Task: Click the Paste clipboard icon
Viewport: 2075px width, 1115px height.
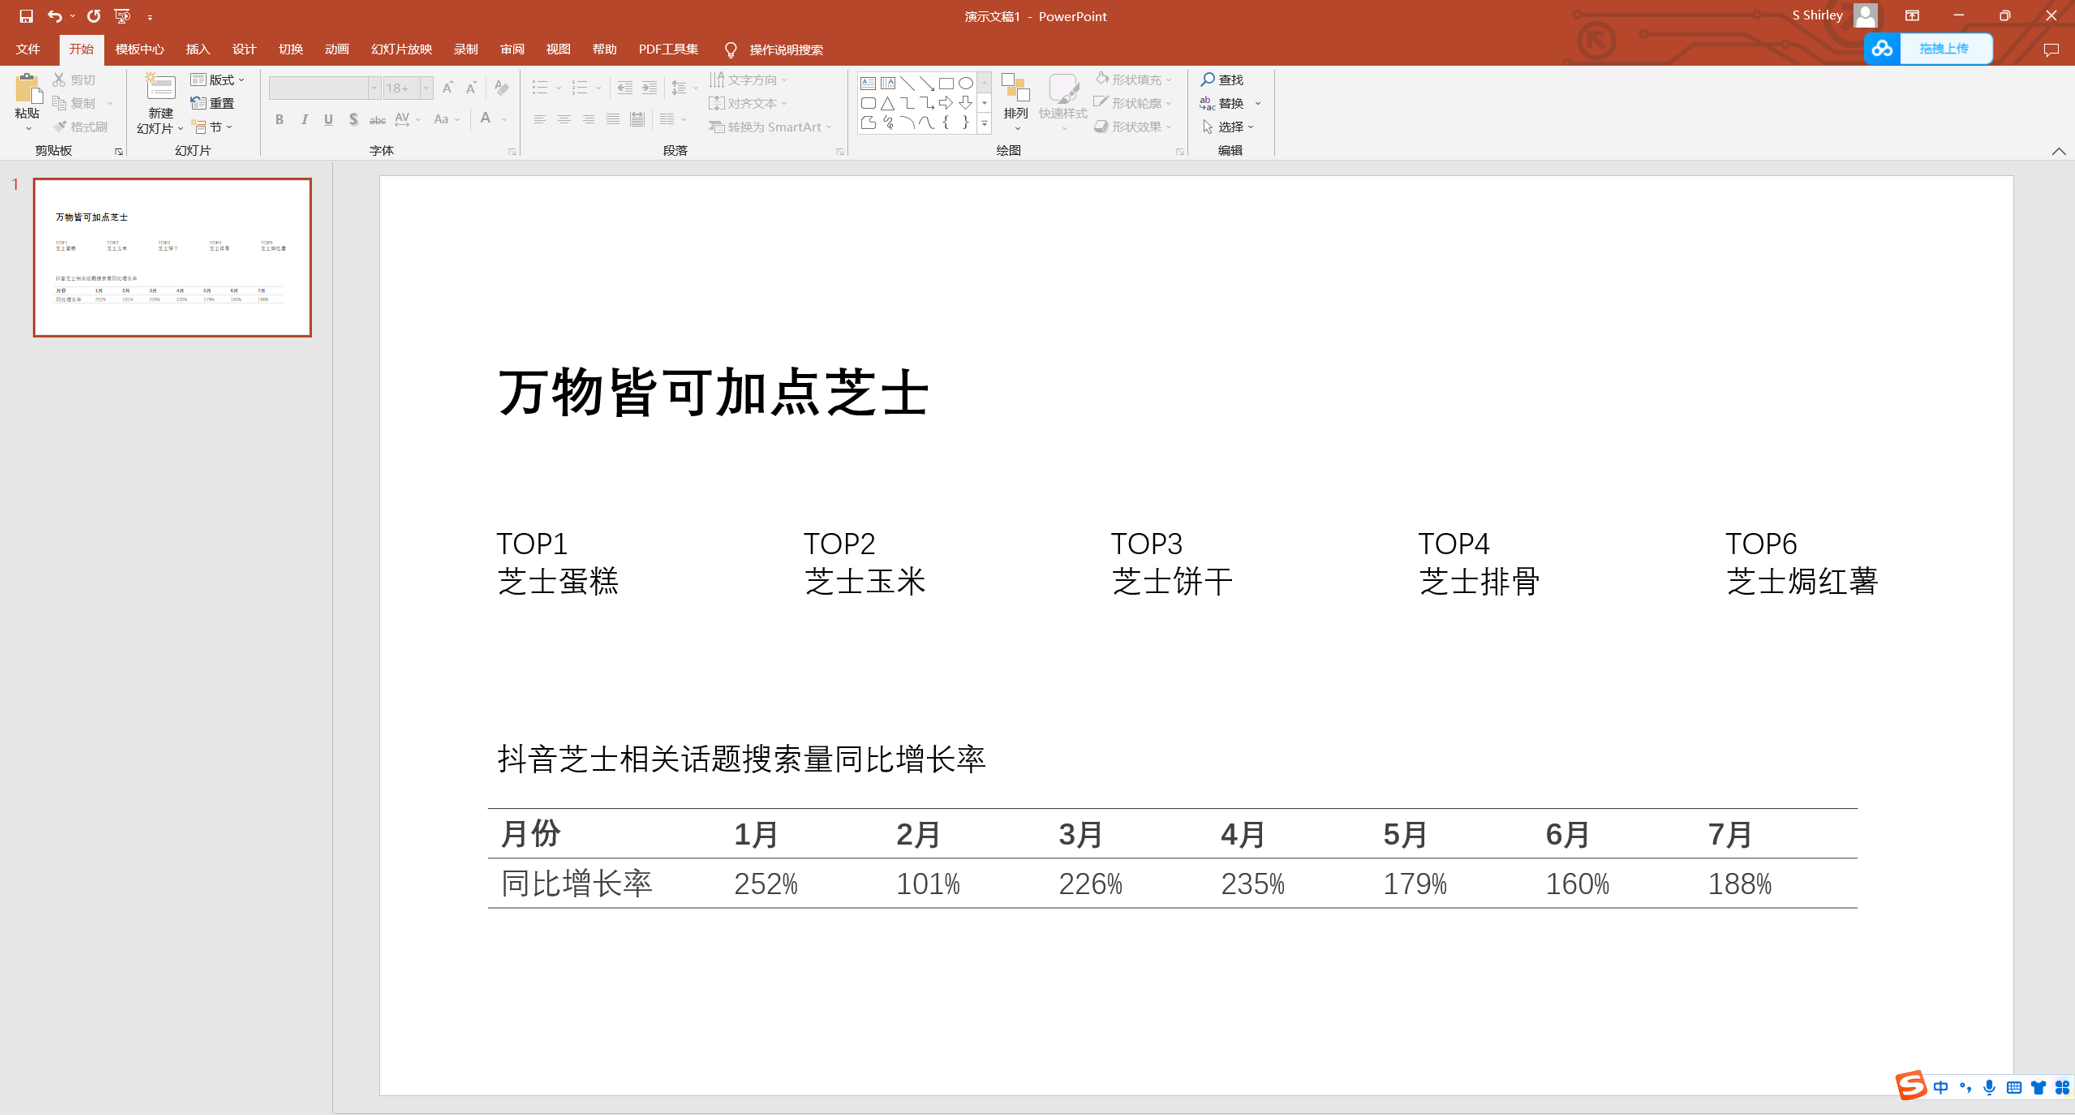Action: (x=27, y=91)
